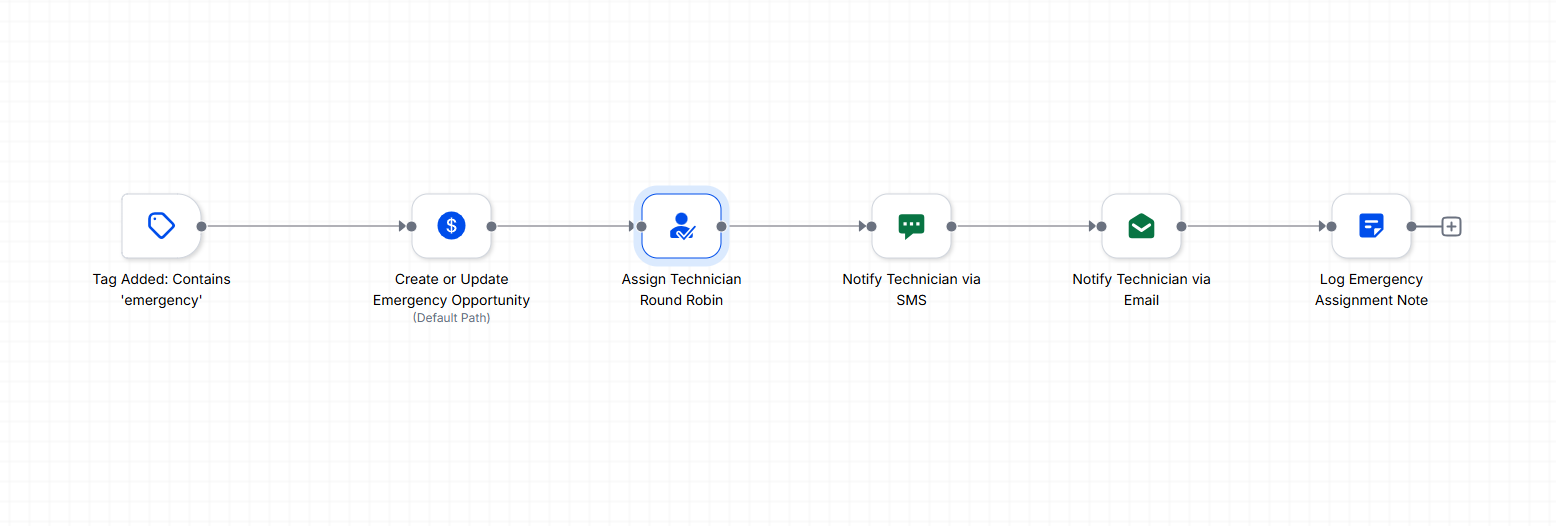1556x526 pixels.
Task: Click the "Notify Technician via SMS" label
Action: [911, 289]
